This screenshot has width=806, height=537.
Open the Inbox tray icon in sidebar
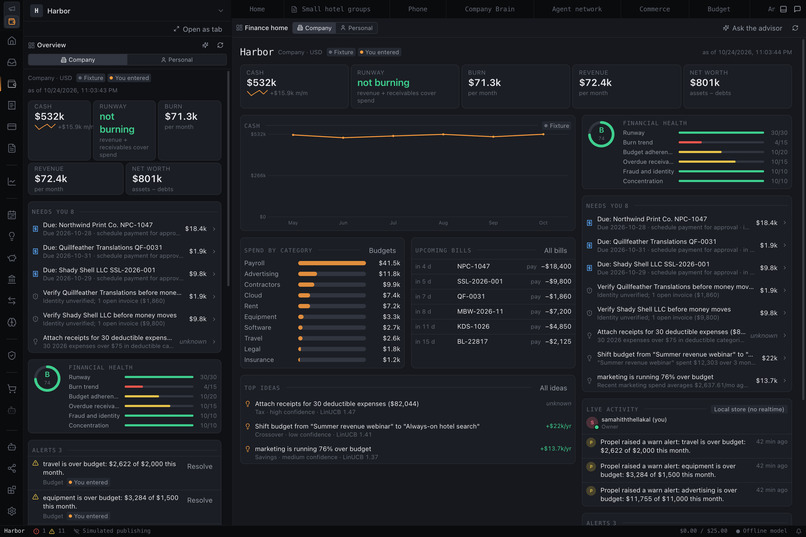pos(11,62)
